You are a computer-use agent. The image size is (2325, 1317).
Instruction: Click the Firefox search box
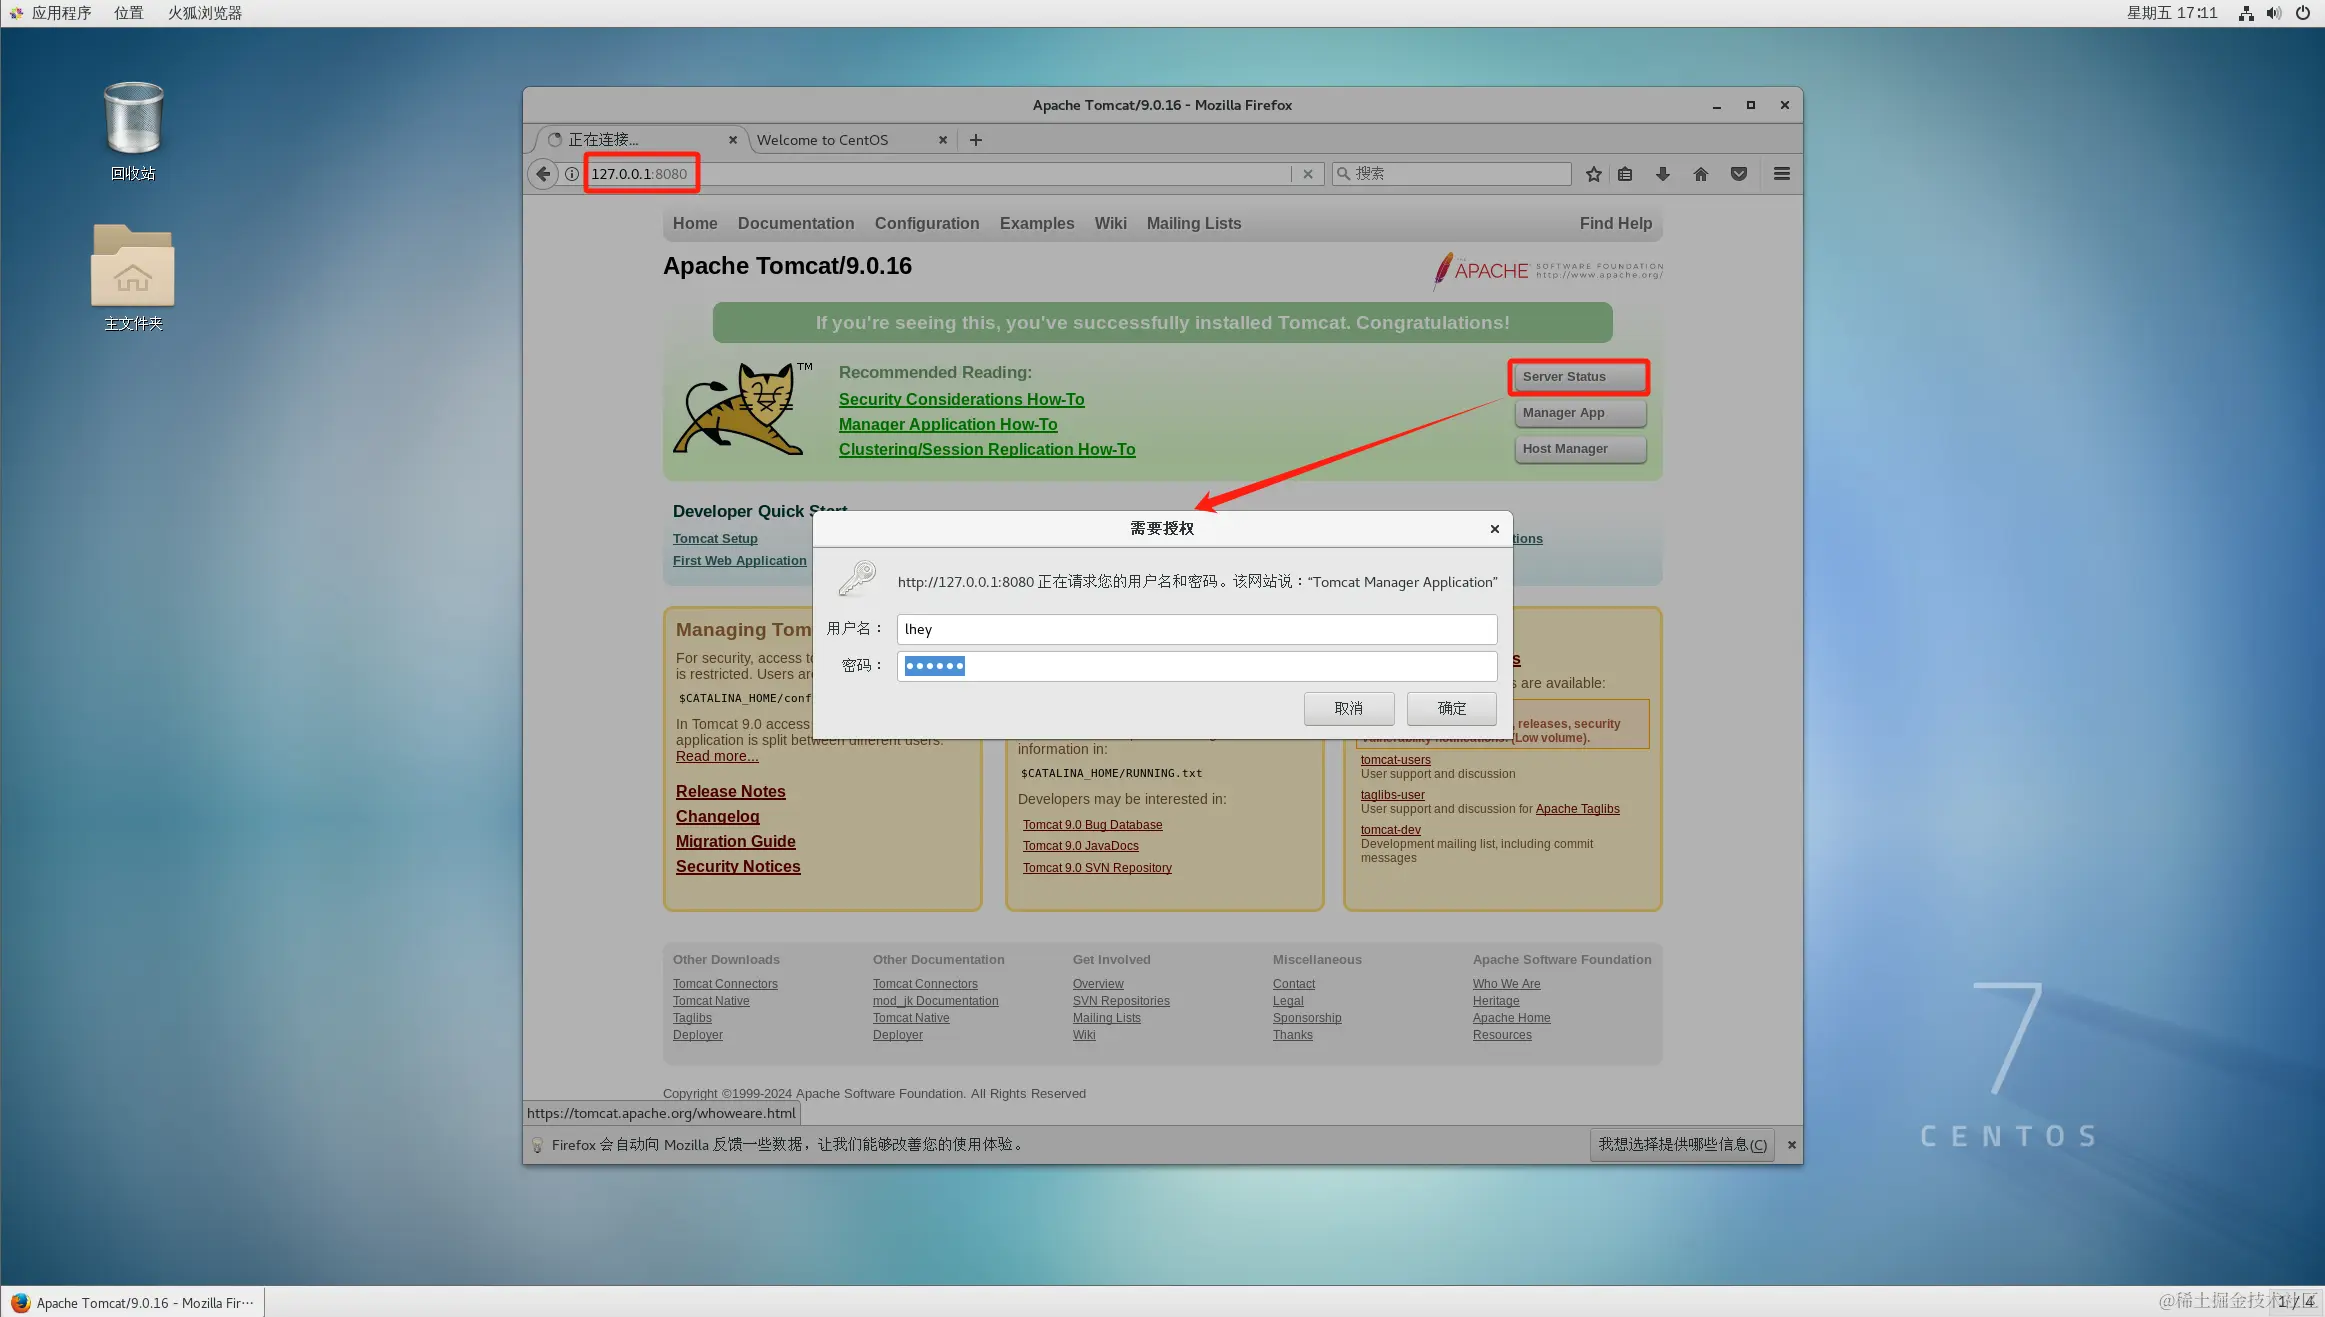pos(1451,174)
